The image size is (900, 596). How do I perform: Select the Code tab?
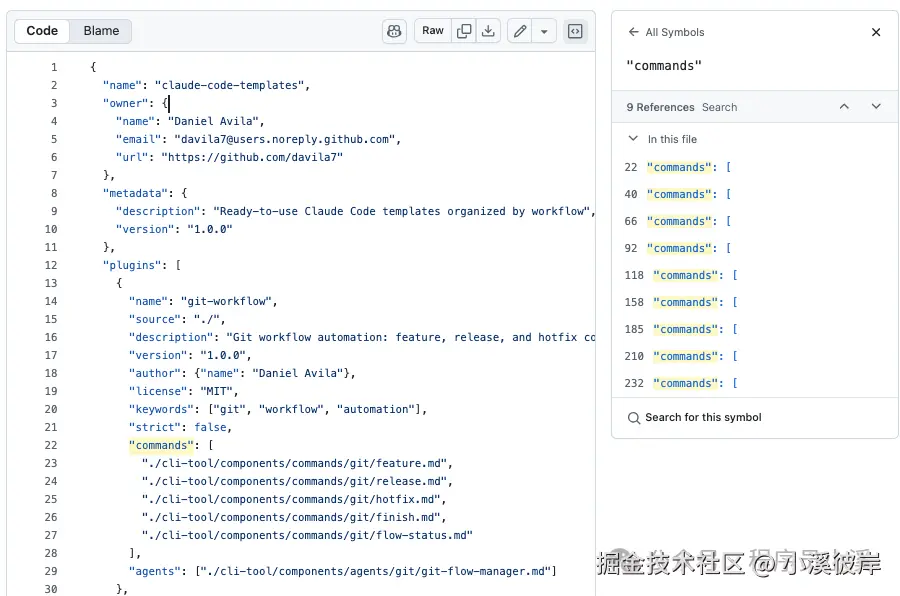pyautogui.click(x=42, y=31)
